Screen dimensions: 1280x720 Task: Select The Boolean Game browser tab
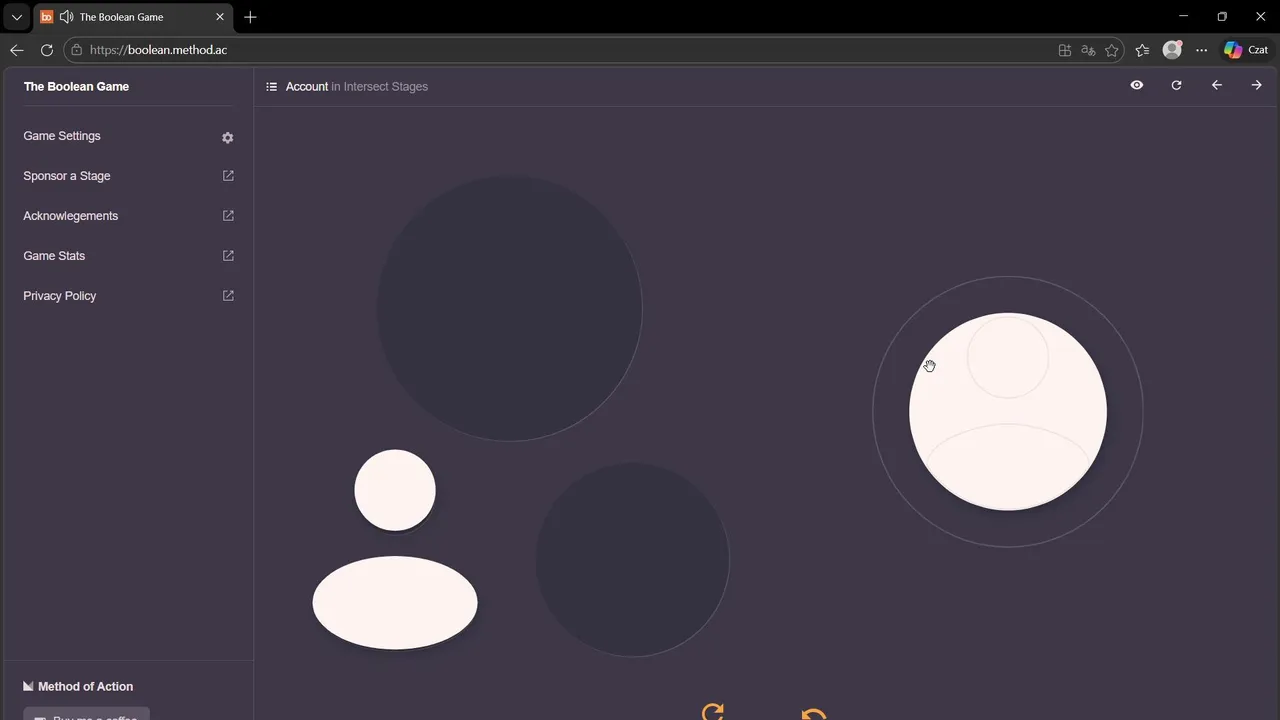pos(133,17)
